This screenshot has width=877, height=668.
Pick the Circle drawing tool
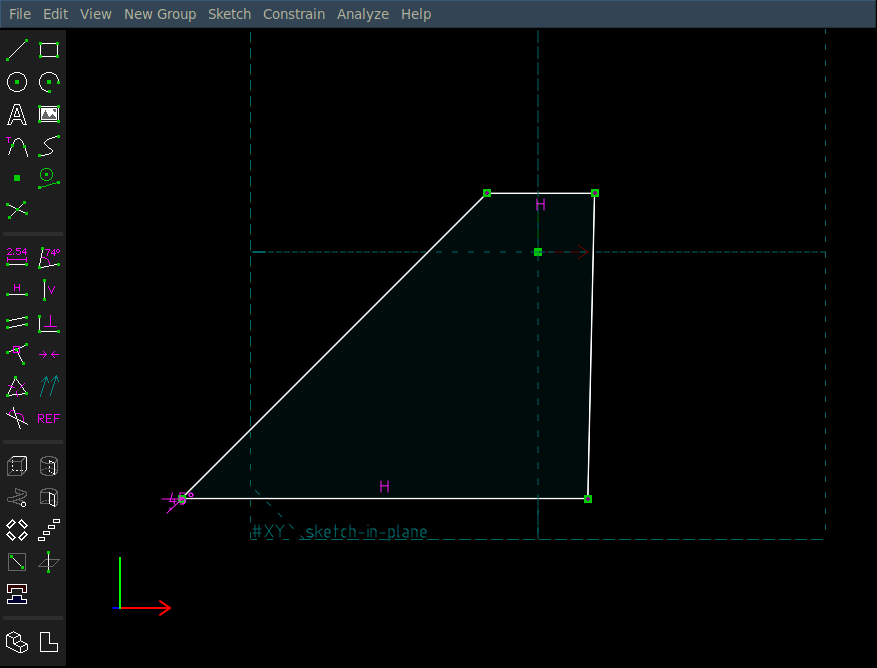tap(17, 82)
